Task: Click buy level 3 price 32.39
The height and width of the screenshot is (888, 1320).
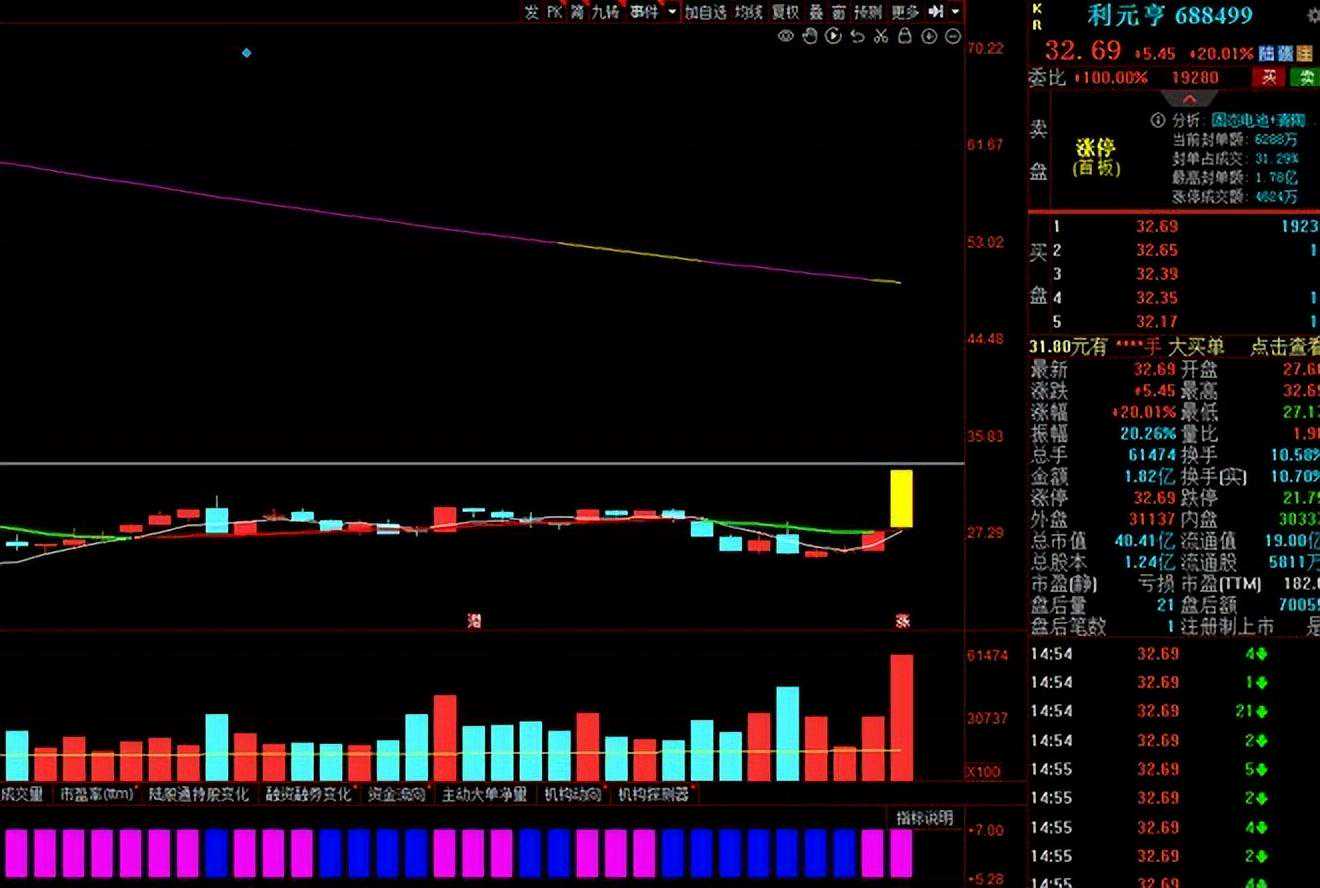Action: coord(1157,274)
